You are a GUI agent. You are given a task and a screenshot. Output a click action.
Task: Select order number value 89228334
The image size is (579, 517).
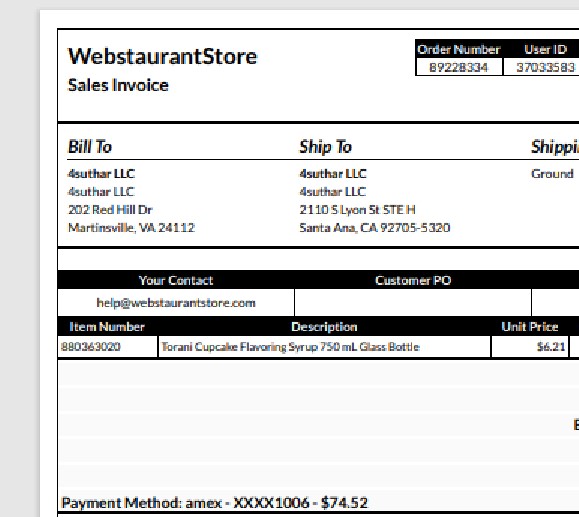click(x=459, y=67)
